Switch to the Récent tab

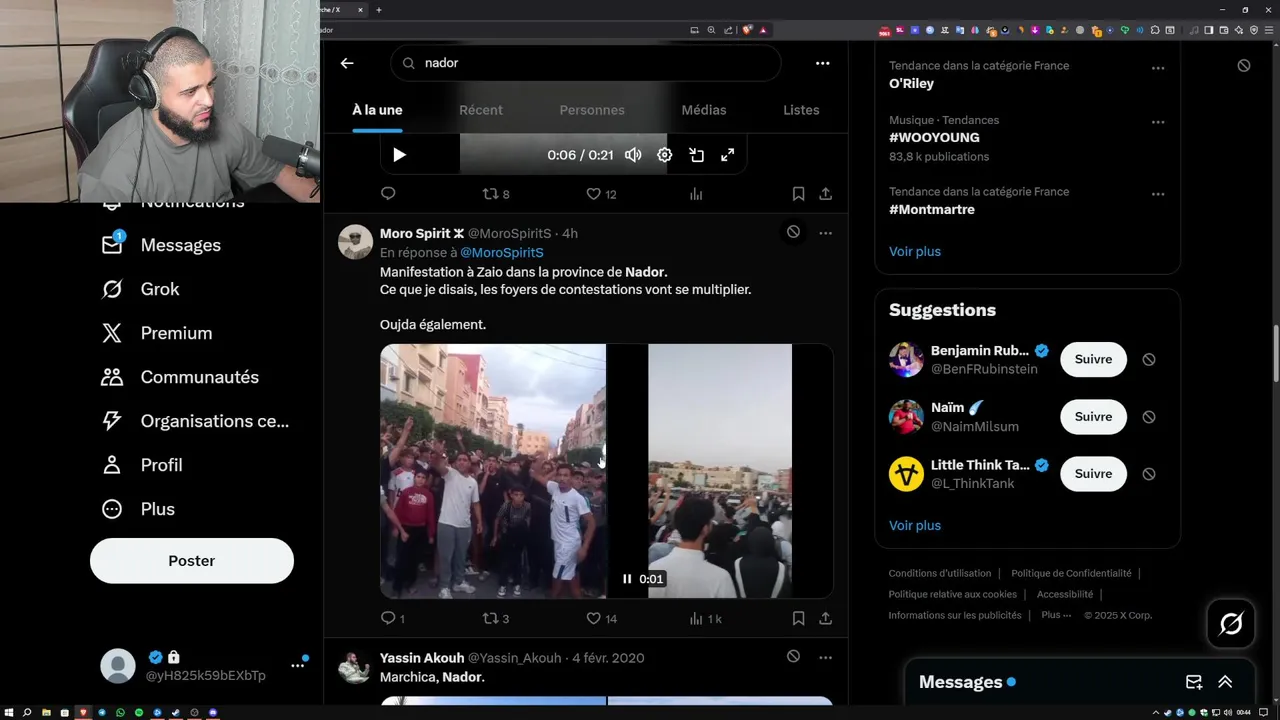[481, 110]
